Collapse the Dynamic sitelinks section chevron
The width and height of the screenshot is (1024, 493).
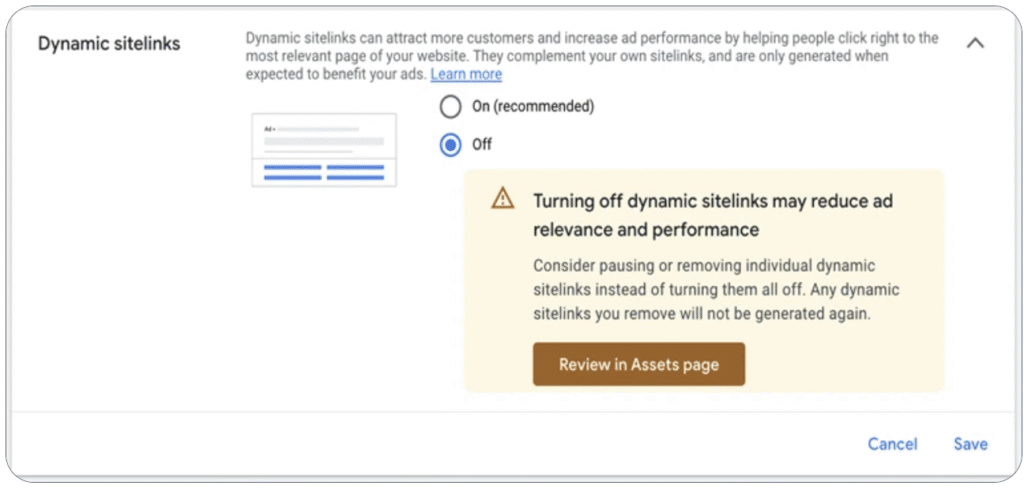coord(975,43)
